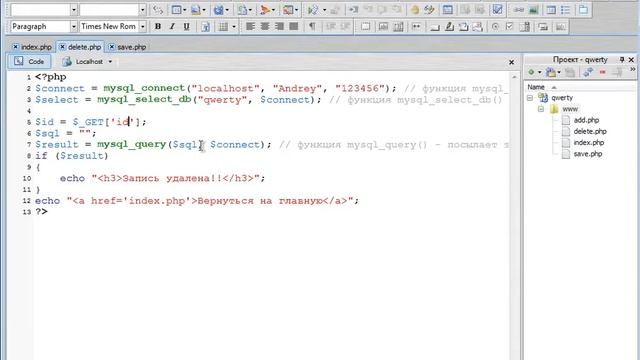The height and width of the screenshot is (360, 640).
Task: Align text to the left
Action: click(250, 27)
